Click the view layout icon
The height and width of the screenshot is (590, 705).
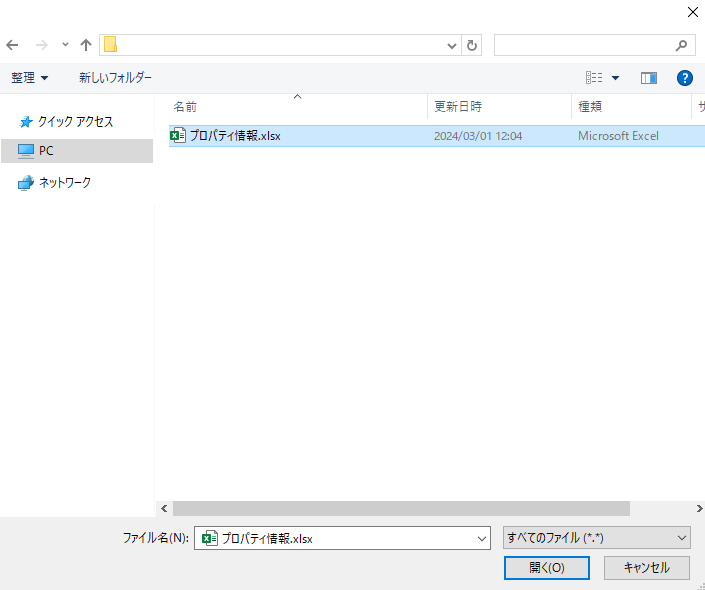(594, 78)
